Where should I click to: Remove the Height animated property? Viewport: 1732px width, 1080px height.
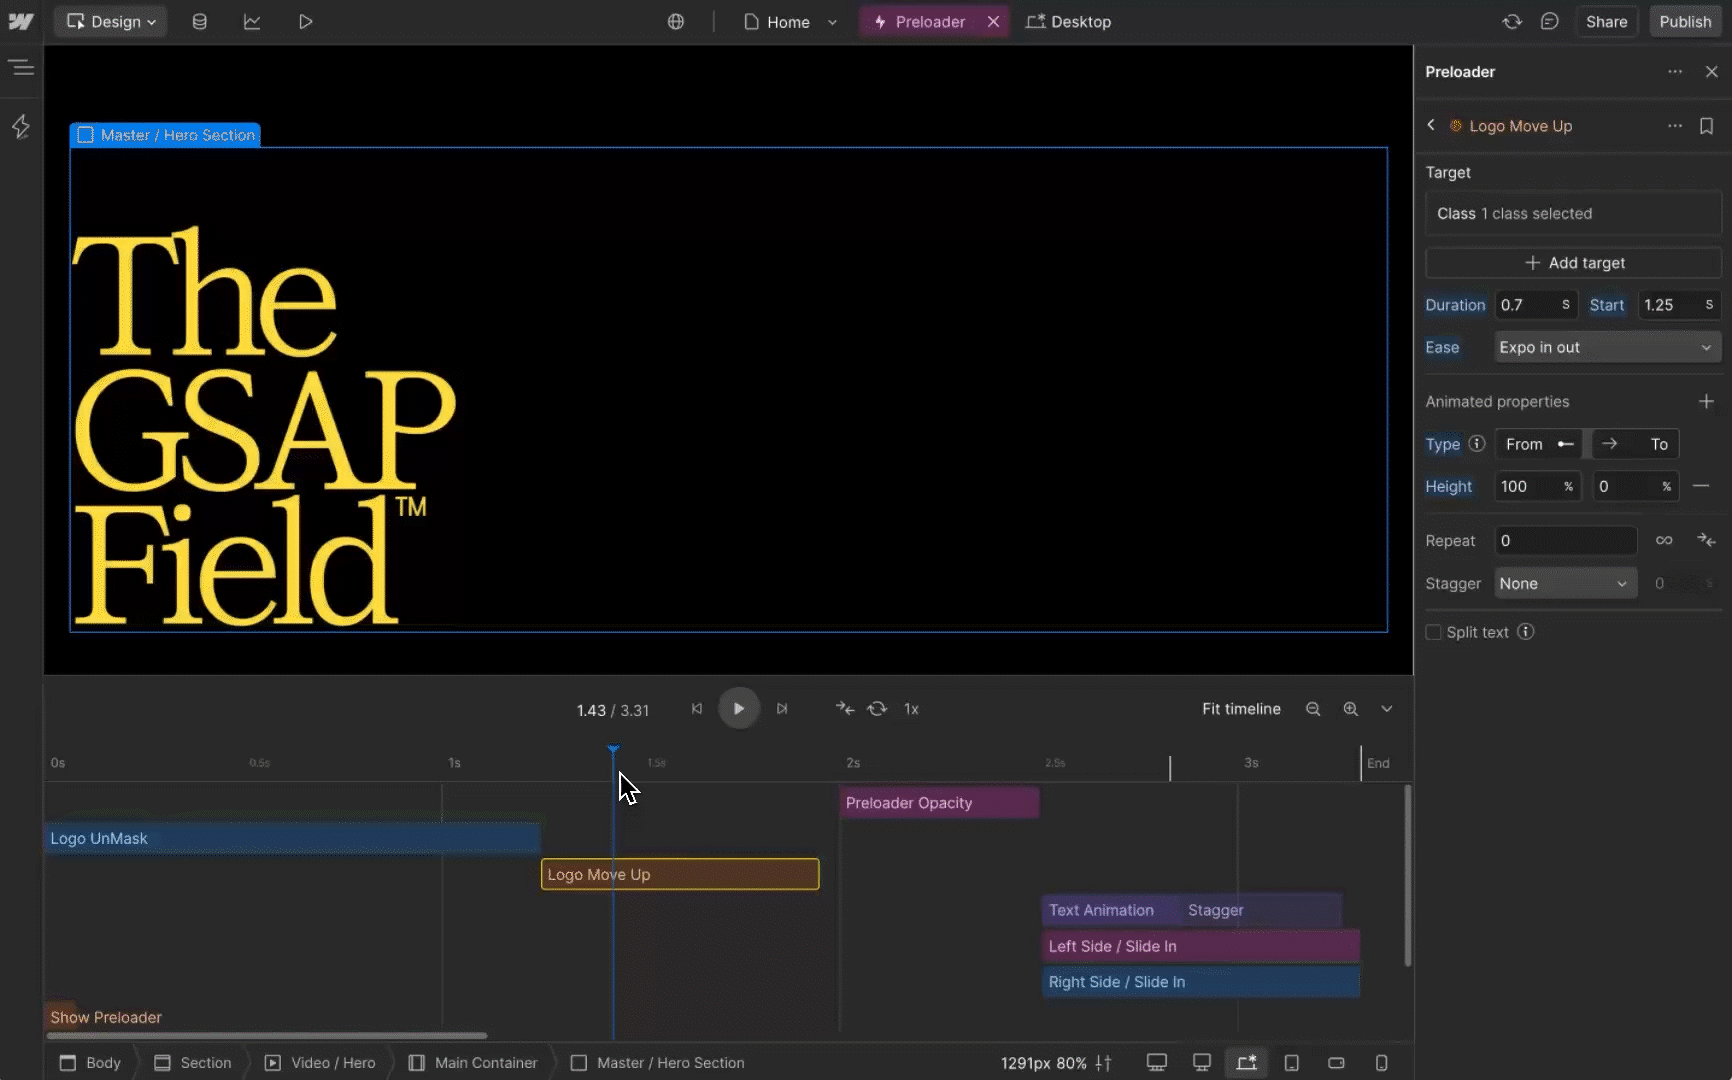1701,486
